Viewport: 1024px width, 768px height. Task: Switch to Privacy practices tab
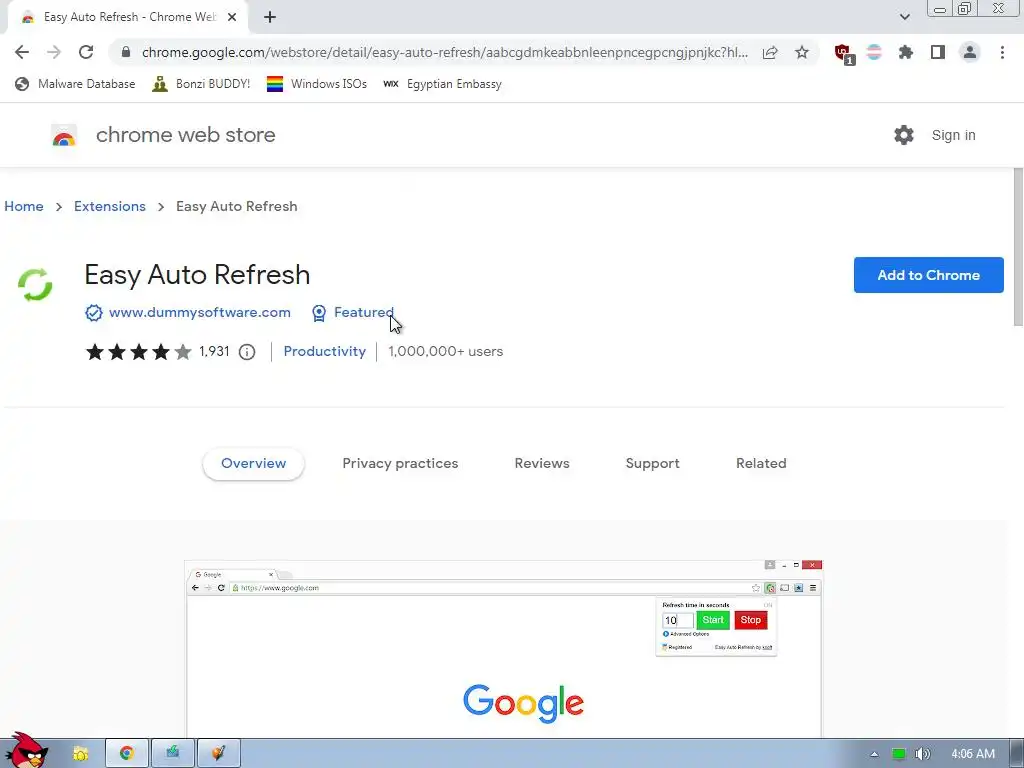400,464
